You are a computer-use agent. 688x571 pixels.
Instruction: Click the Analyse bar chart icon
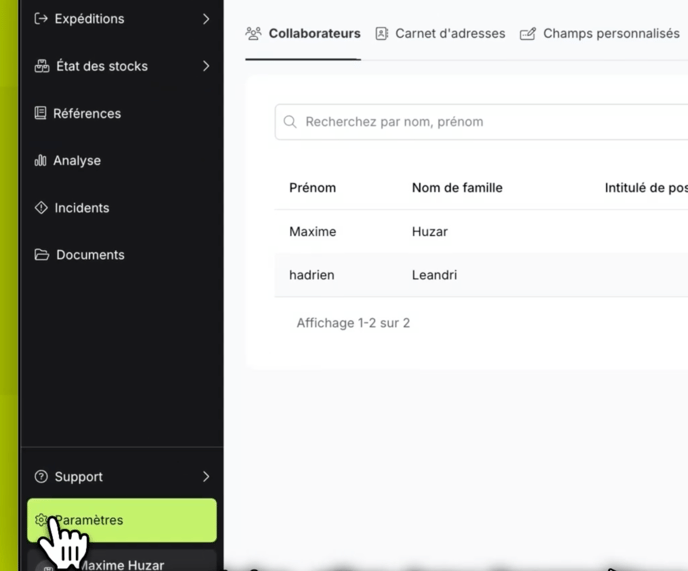[x=41, y=160]
